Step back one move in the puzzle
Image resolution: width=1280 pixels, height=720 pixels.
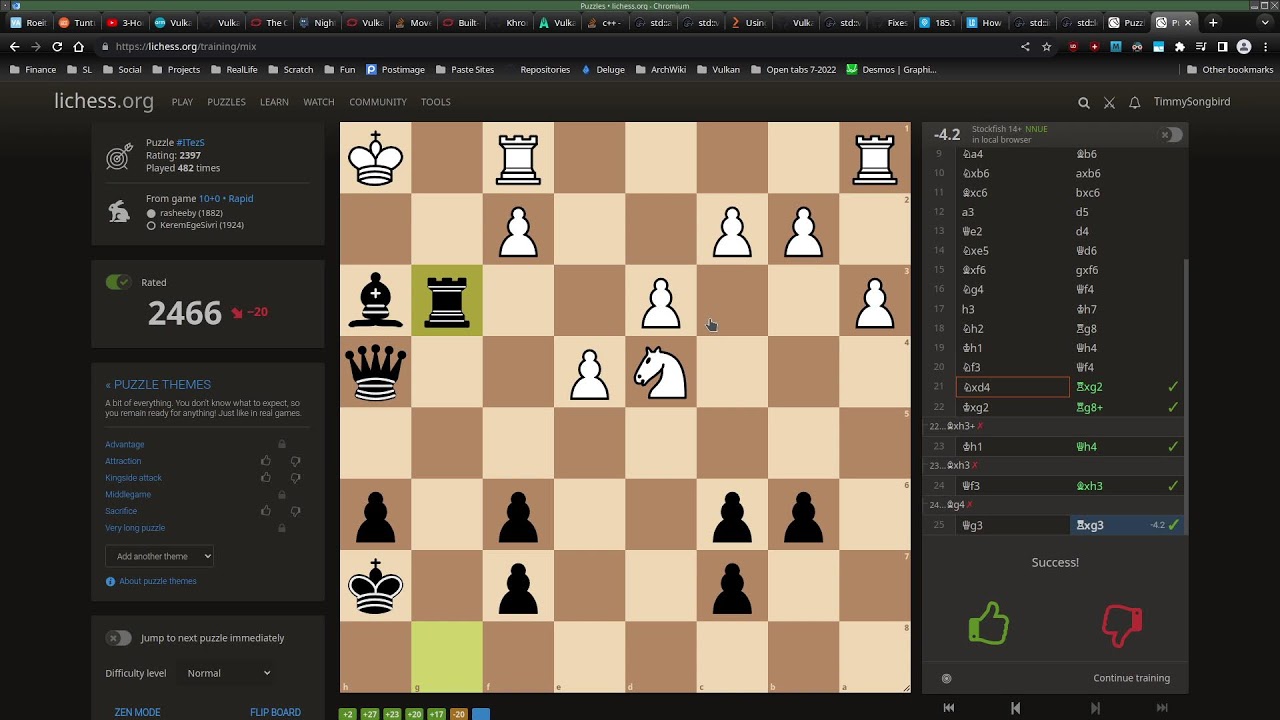pyautogui.click(x=1015, y=708)
